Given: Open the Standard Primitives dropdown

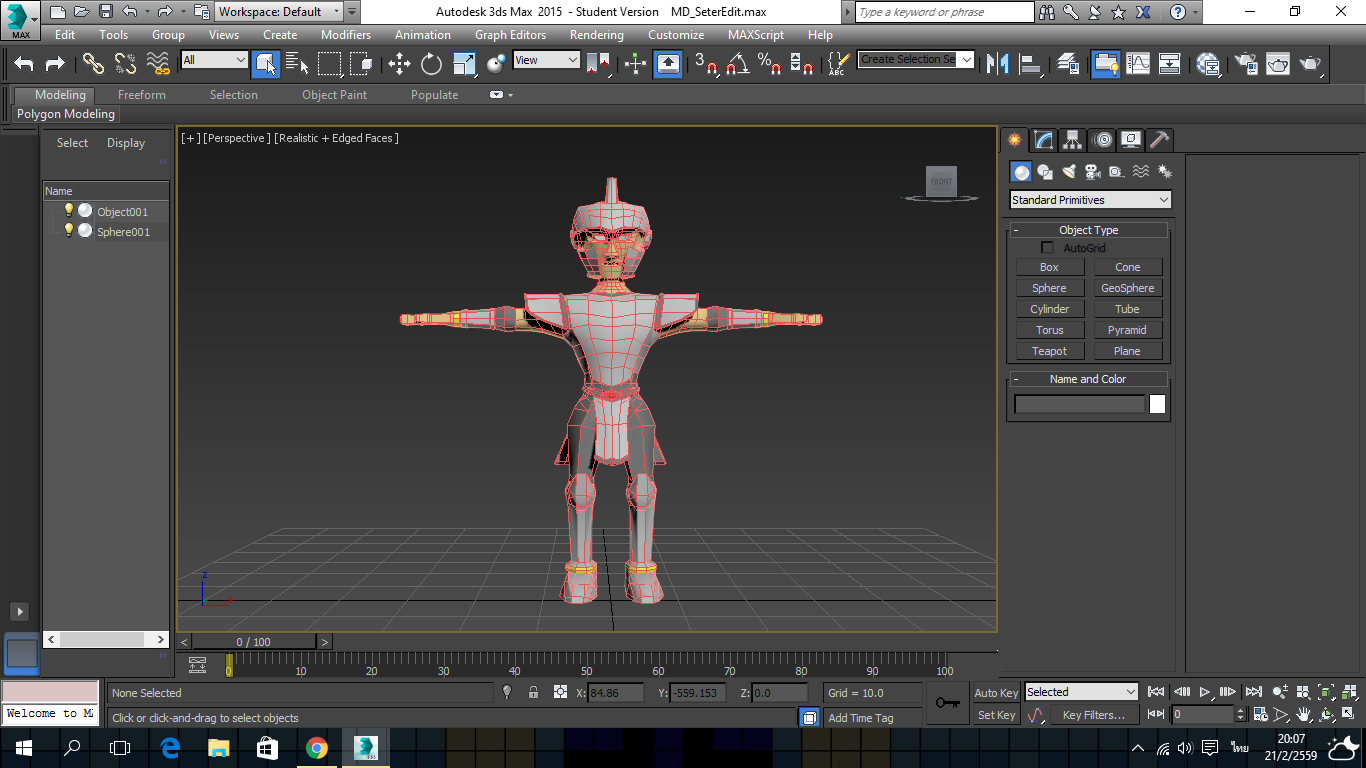Looking at the screenshot, I should [1090, 200].
